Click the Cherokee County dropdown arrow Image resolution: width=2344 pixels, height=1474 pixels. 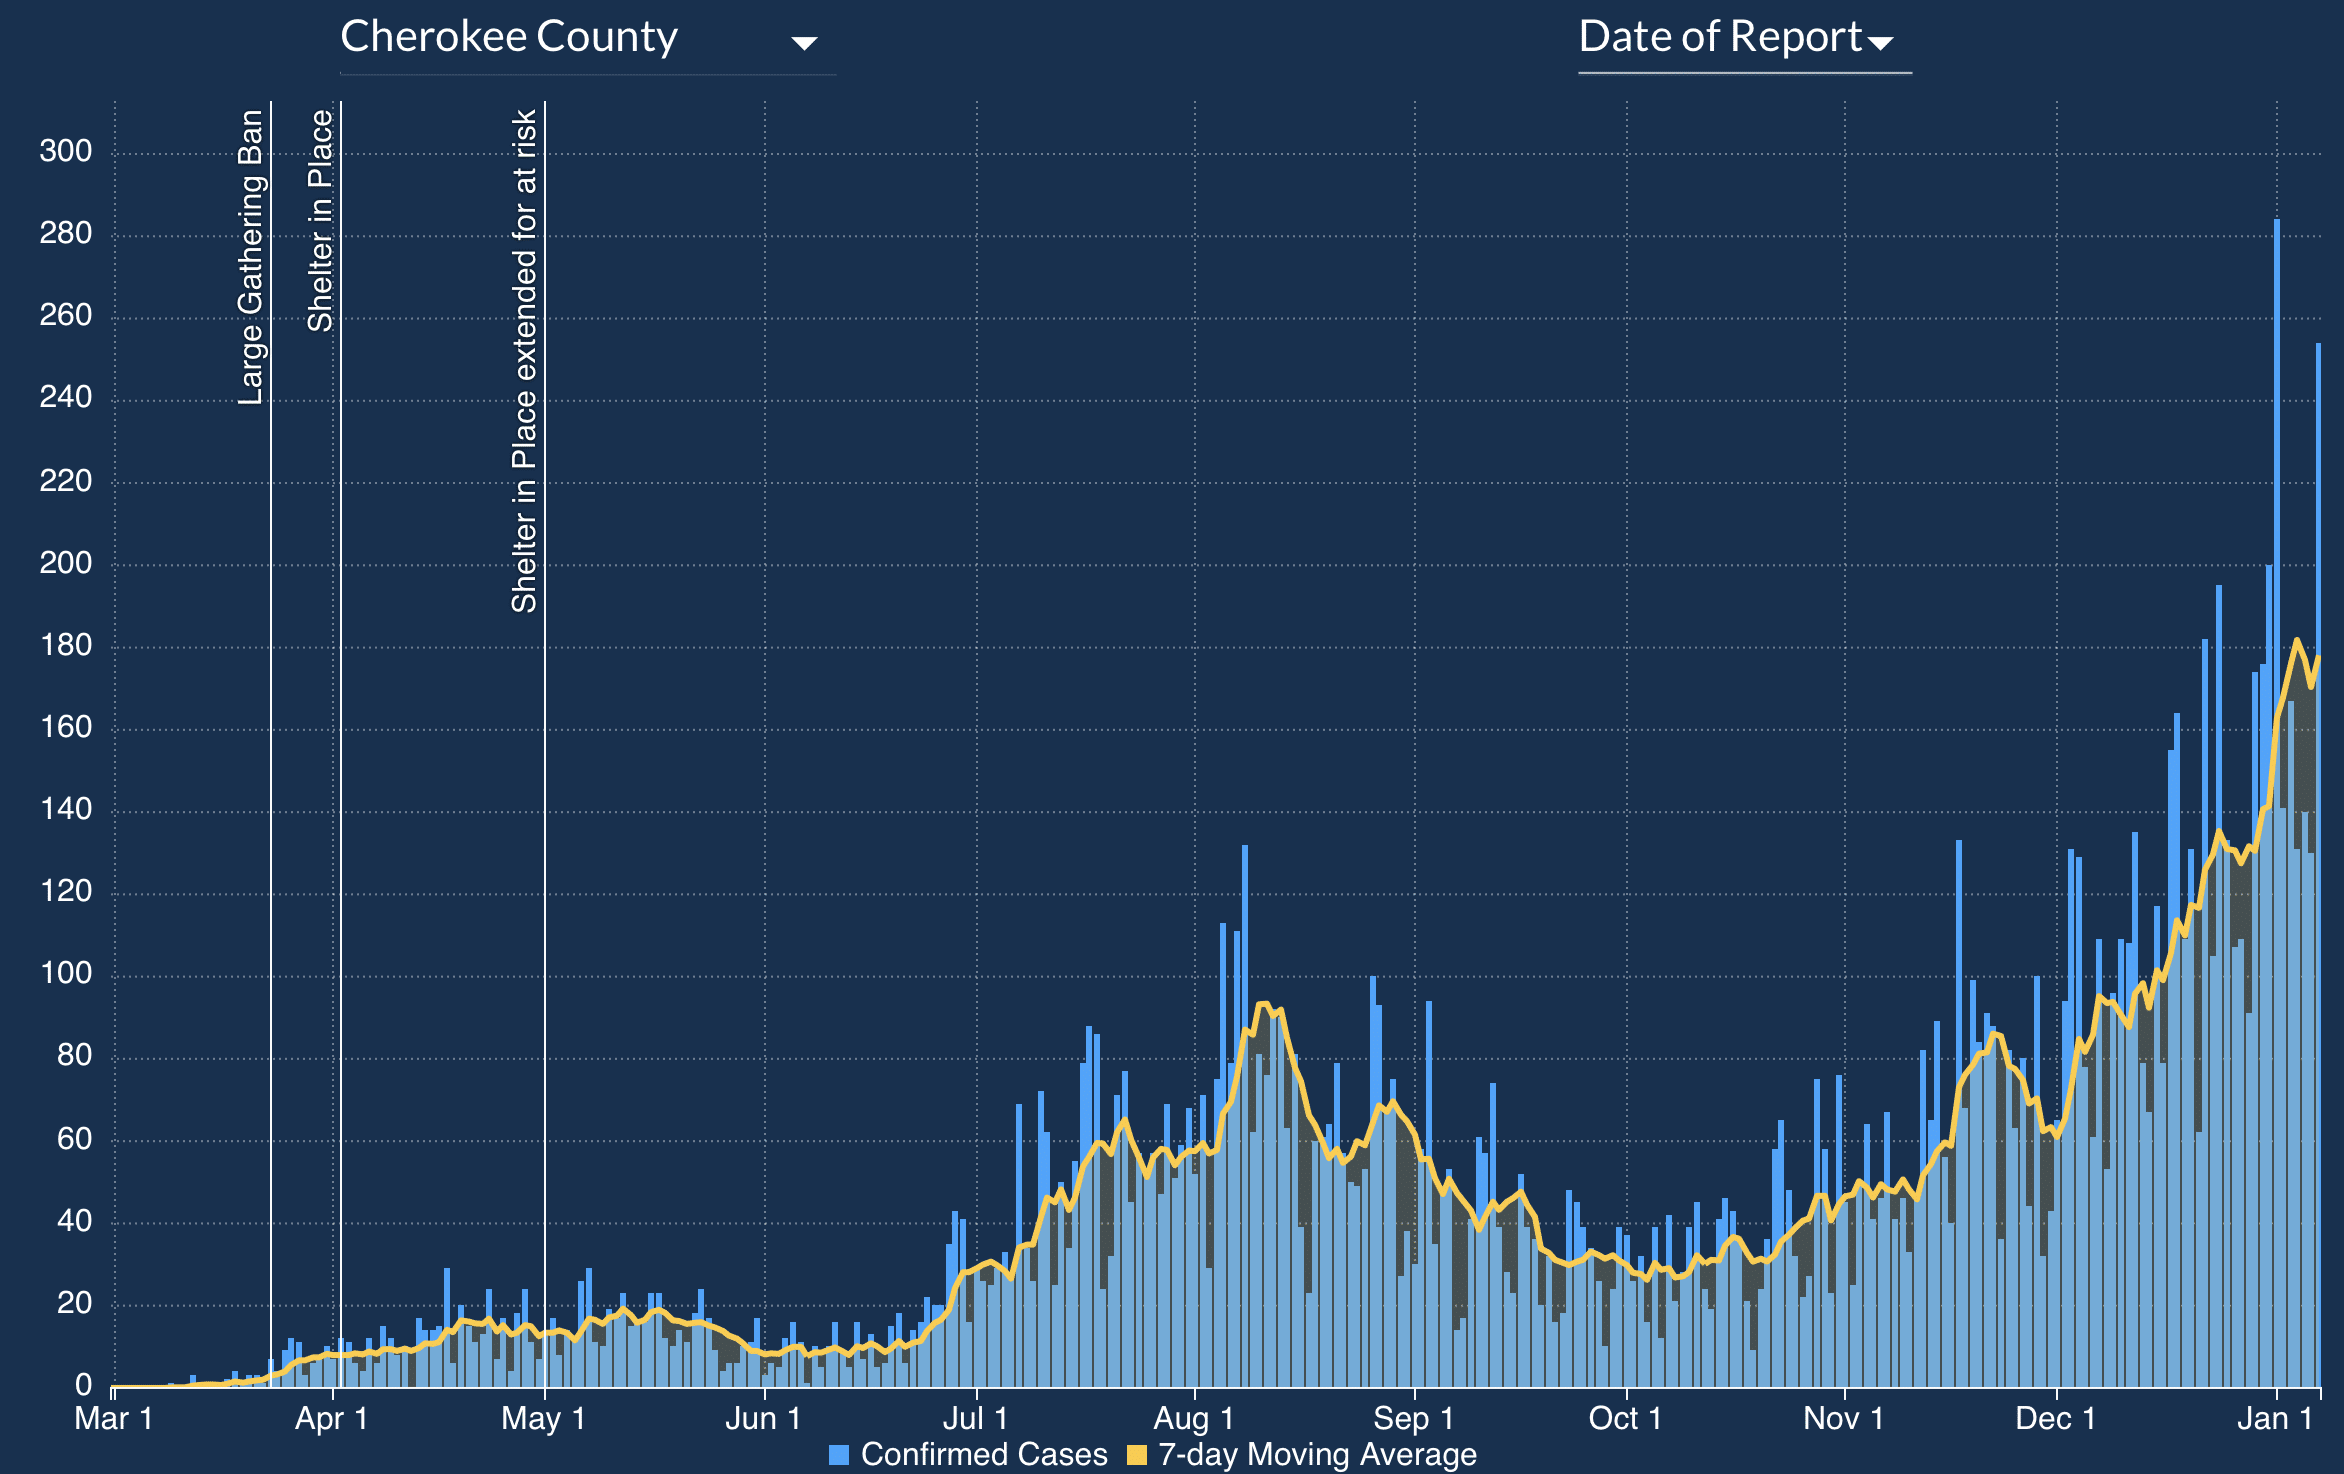[x=804, y=43]
